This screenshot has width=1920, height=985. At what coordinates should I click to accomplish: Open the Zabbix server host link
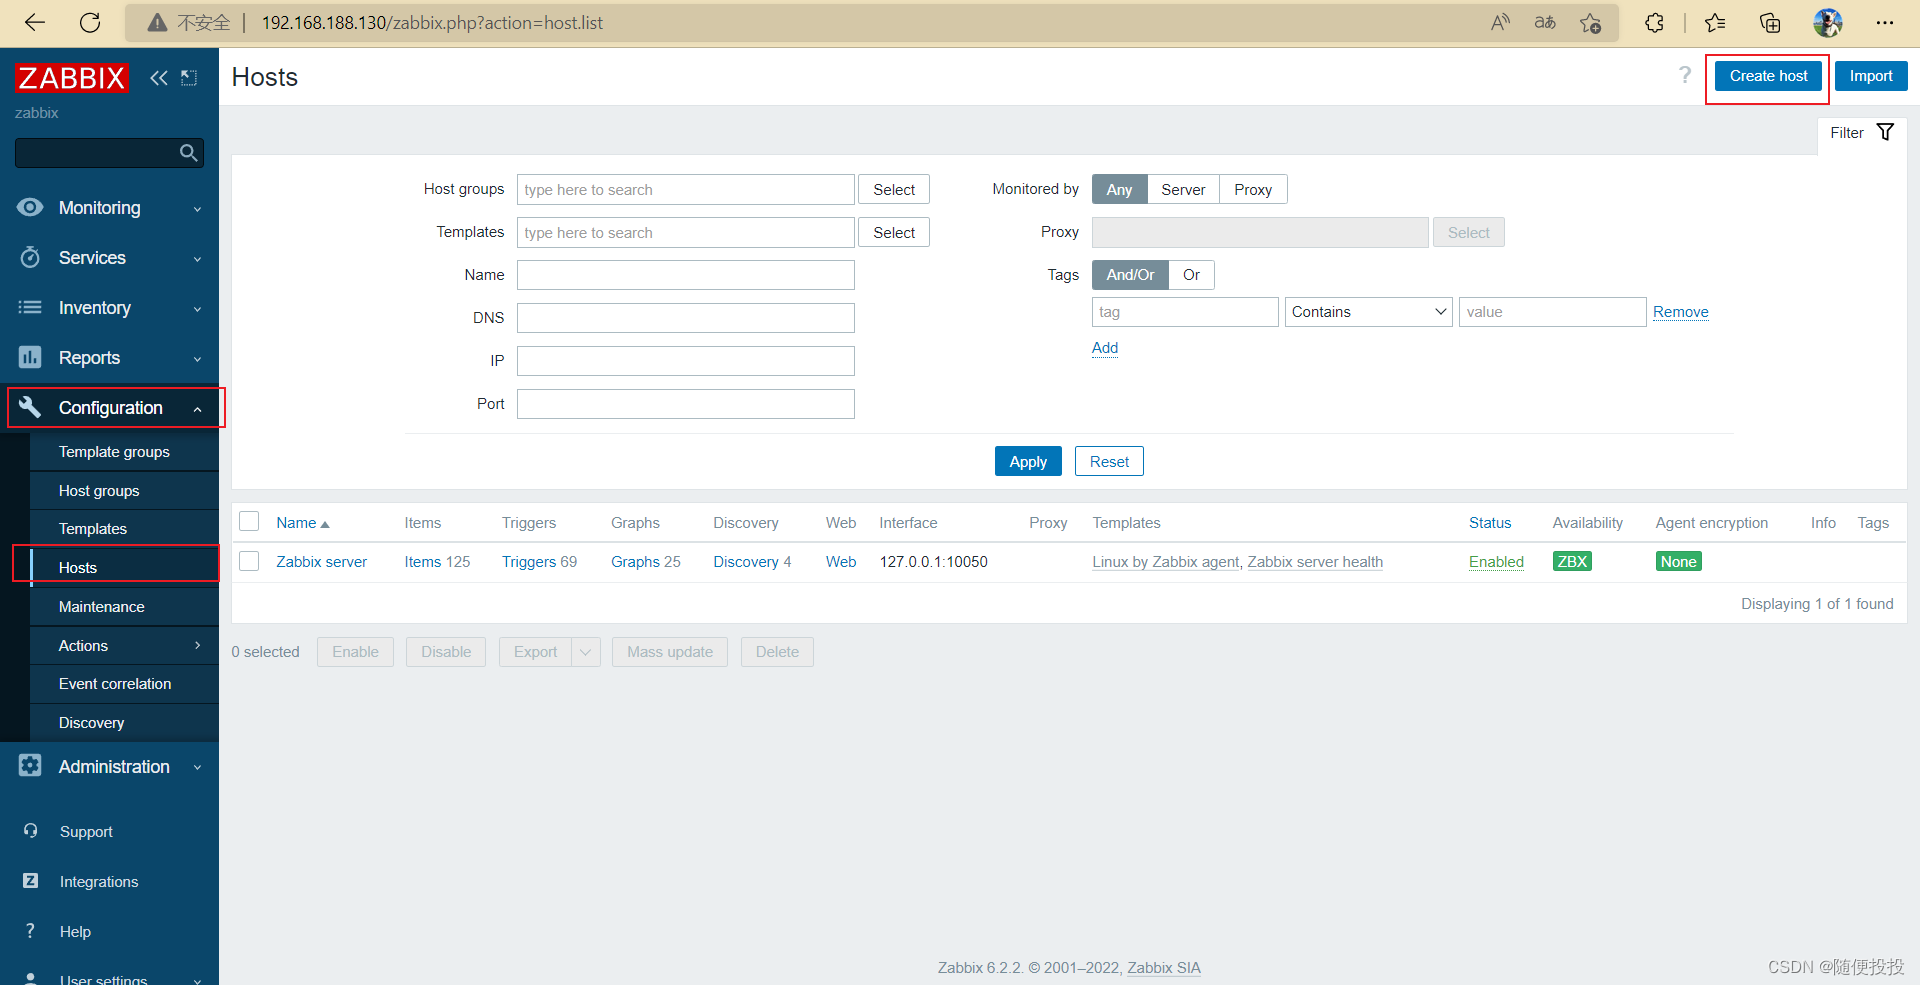[x=321, y=561]
